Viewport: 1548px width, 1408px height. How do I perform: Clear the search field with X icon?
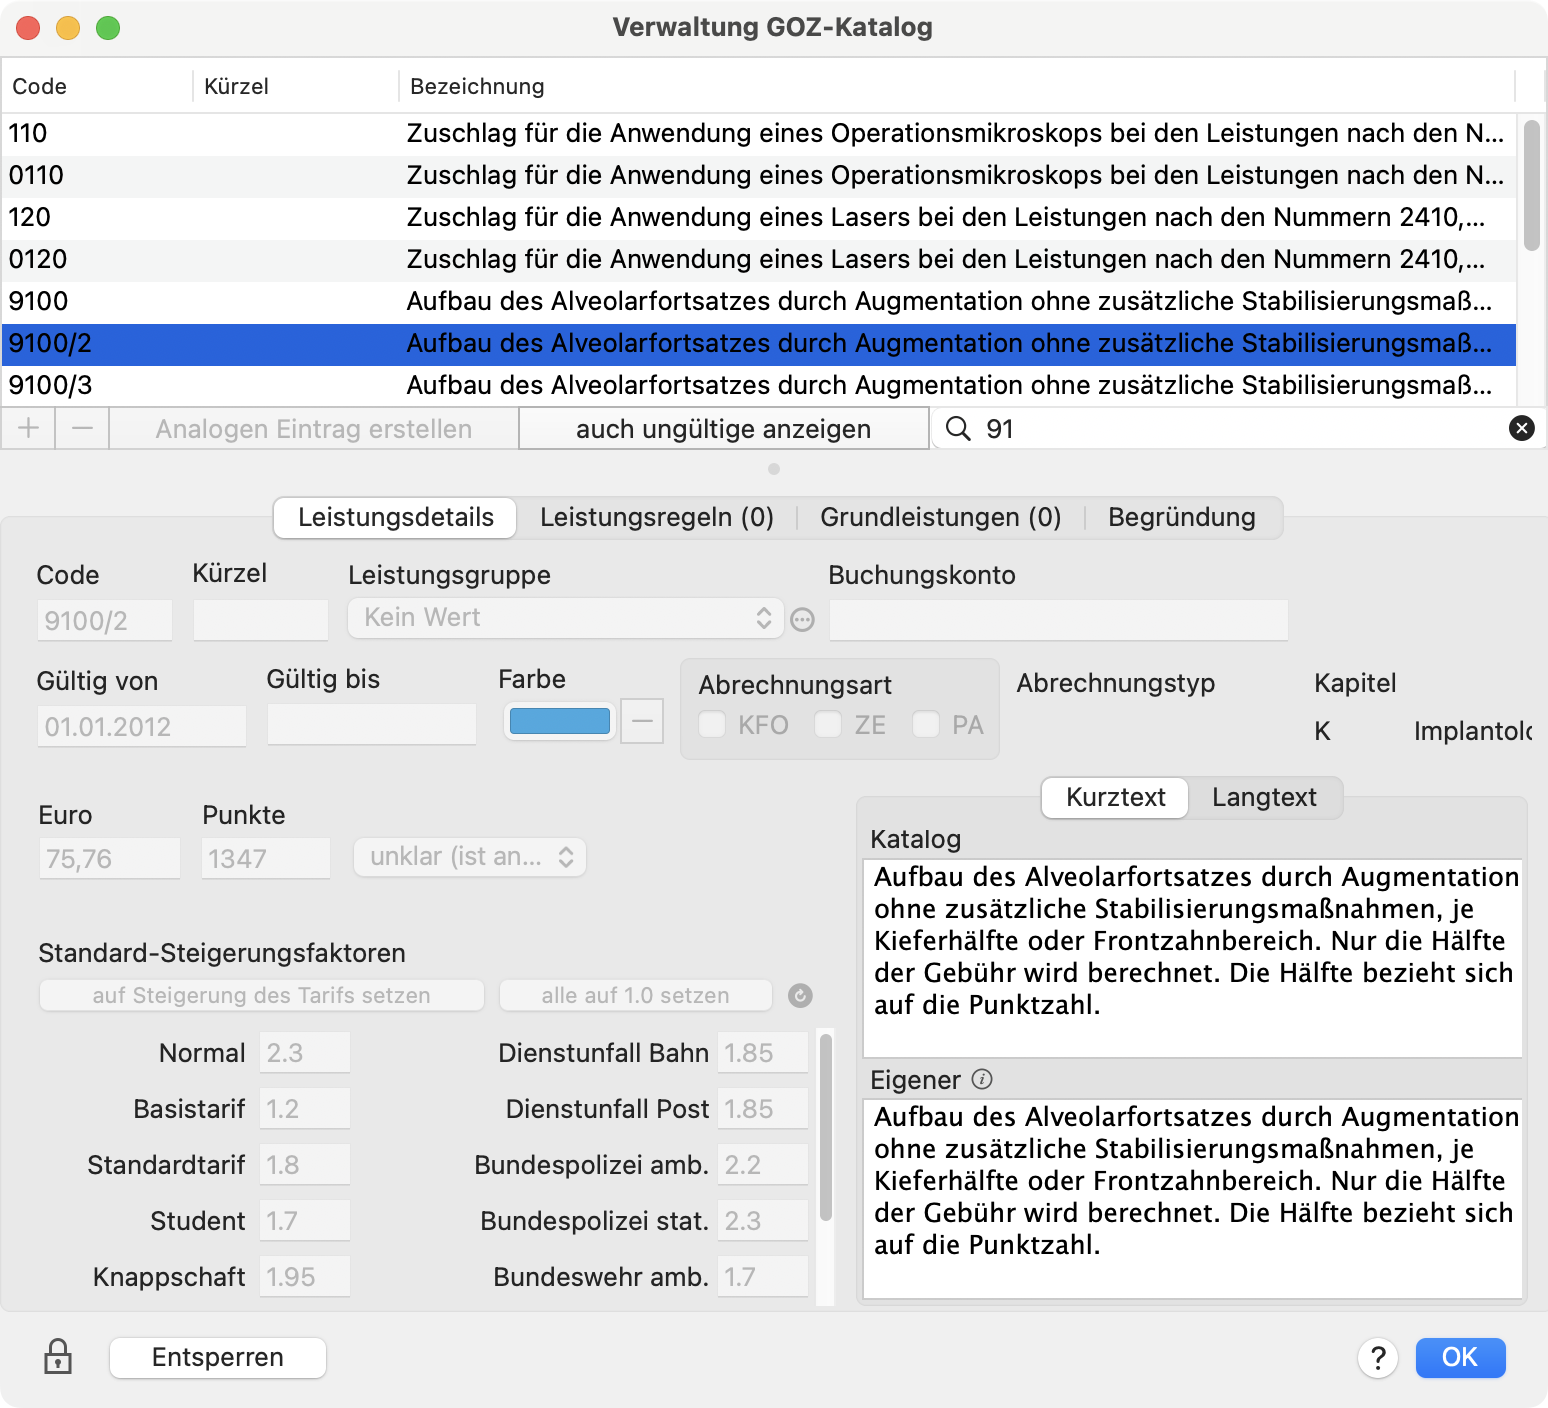point(1521,429)
